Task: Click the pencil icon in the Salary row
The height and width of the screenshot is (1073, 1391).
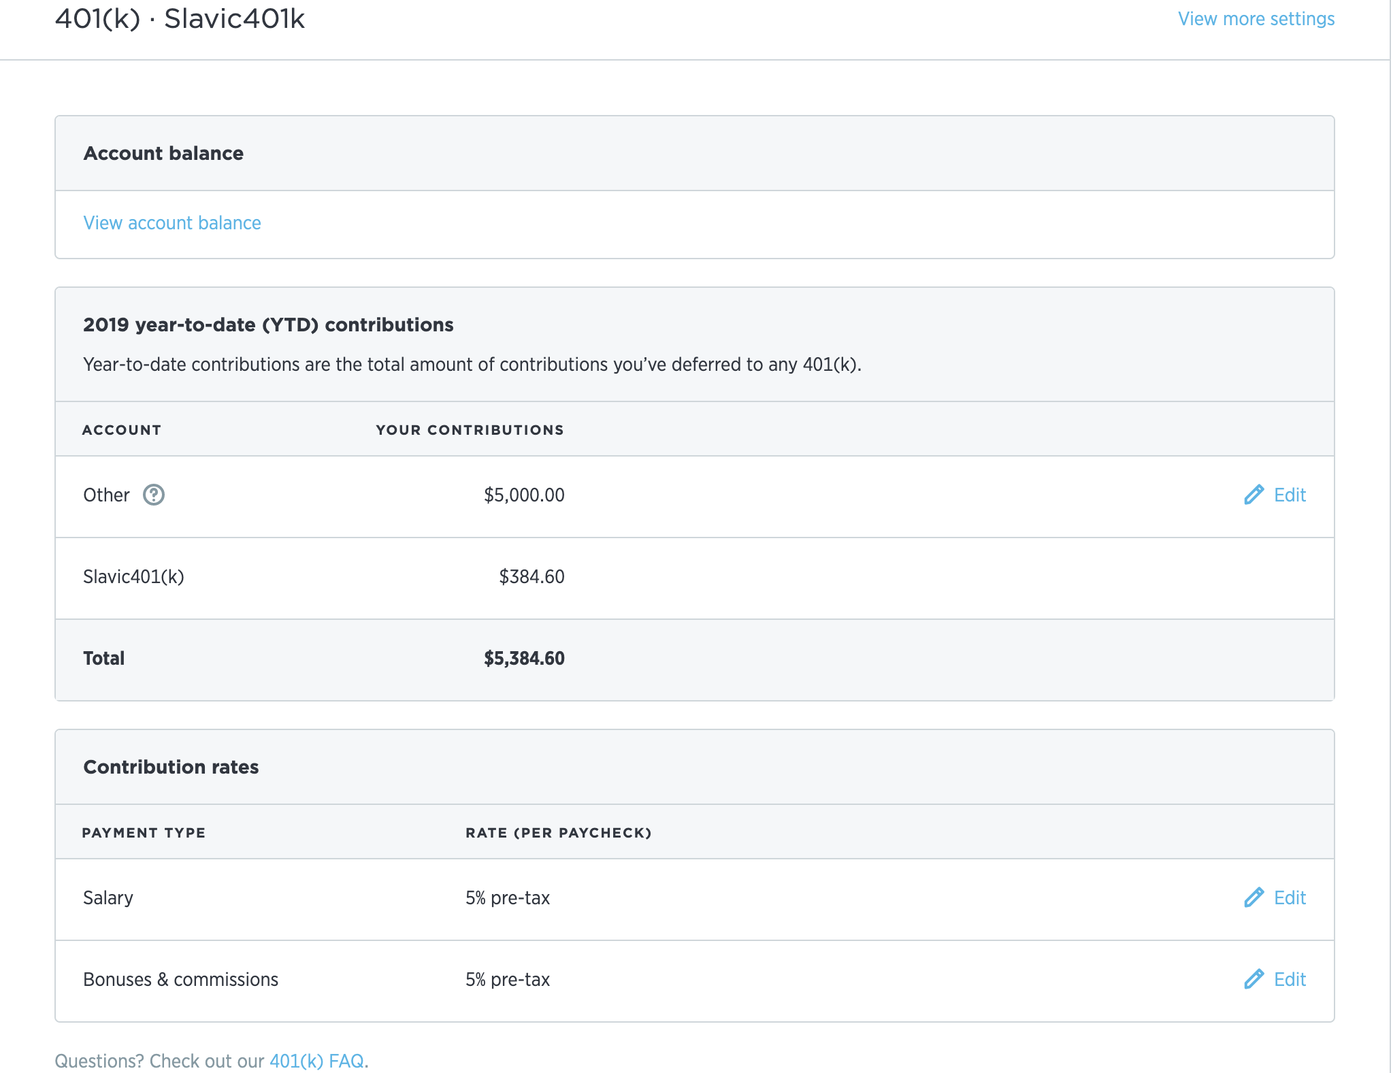Action: [x=1254, y=898]
